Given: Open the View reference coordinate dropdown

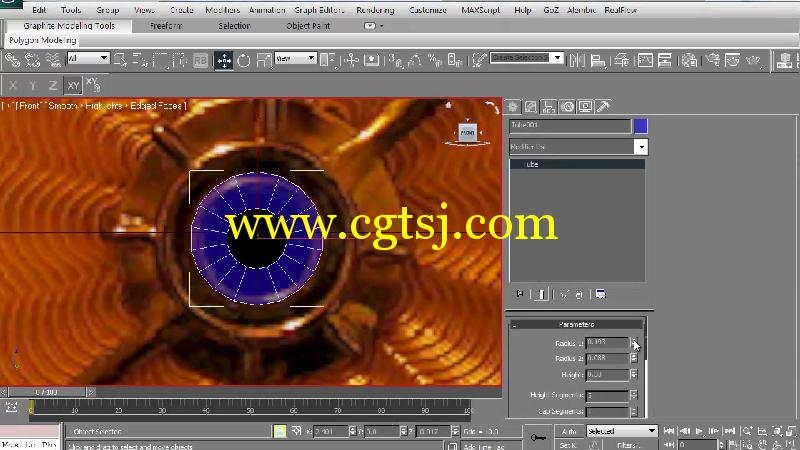Looking at the screenshot, I should point(295,58).
